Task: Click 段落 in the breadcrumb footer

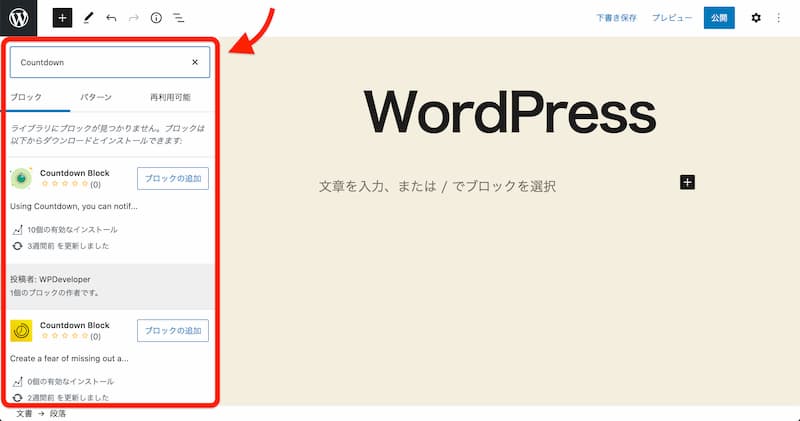Action: pos(58,413)
